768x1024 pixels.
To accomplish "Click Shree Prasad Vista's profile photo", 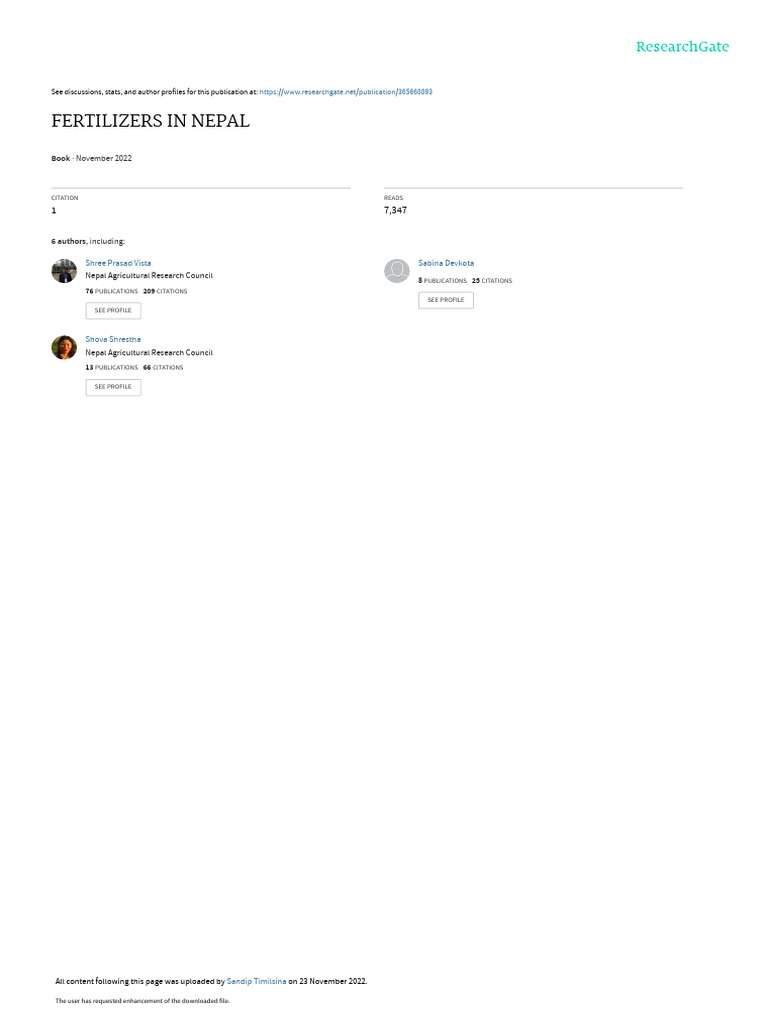I will click(x=64, y=271).
